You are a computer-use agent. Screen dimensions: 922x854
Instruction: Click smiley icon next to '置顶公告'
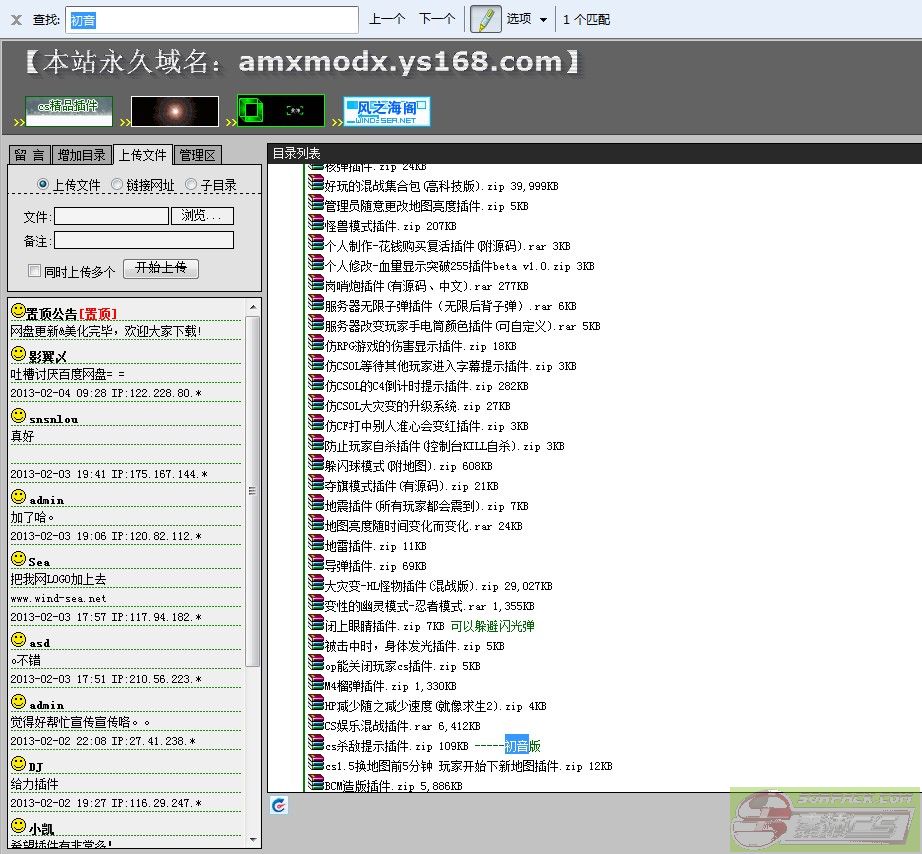coord(18,313)
